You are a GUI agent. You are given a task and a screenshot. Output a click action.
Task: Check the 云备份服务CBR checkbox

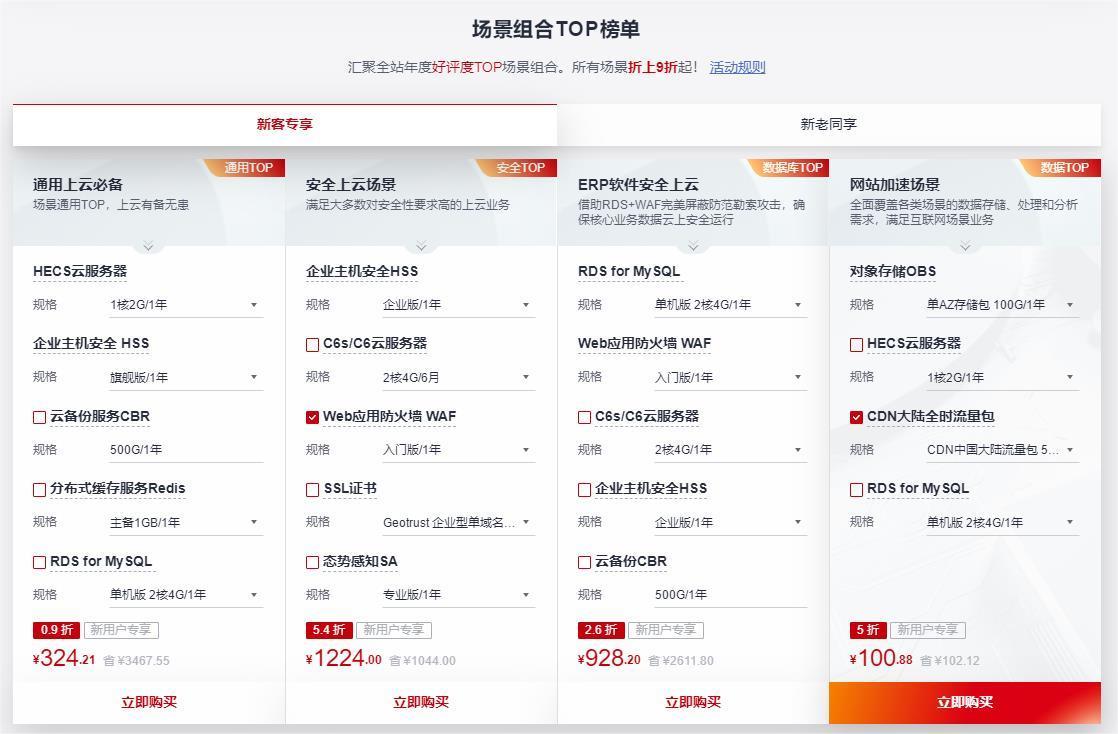coord(39,417)
